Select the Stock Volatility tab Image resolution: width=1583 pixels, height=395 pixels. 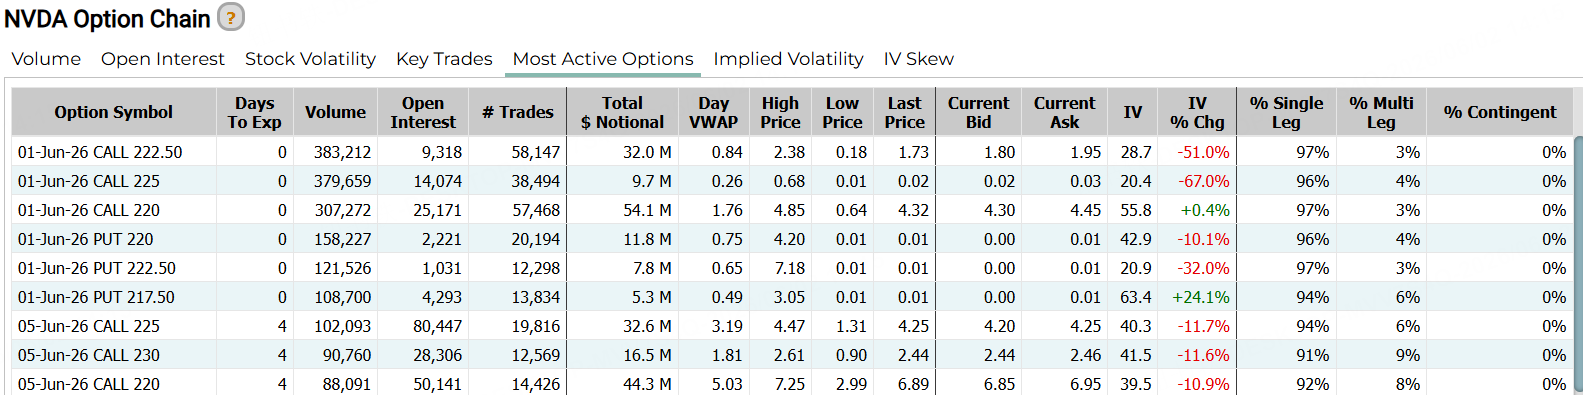coord(310,59)
